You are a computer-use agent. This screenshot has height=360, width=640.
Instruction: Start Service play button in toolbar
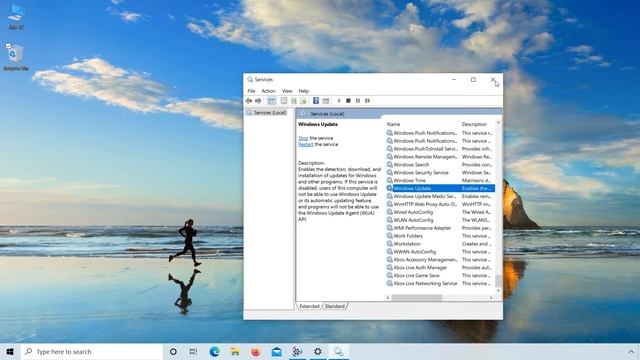[x=339, y=101]
